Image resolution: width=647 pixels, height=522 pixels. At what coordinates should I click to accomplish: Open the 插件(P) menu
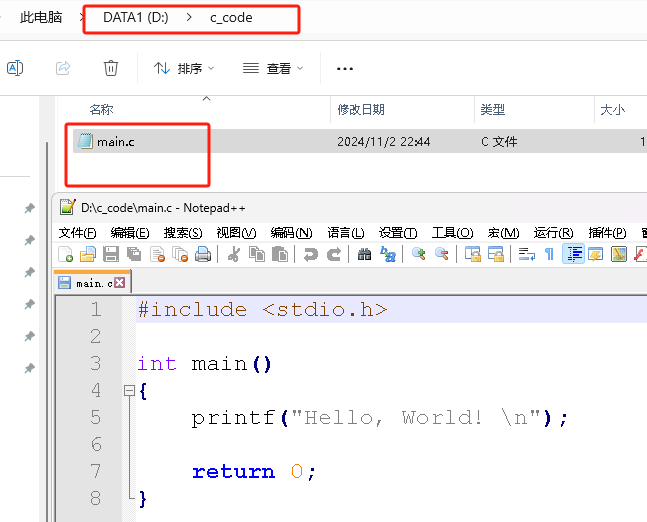click(x=607, y=233)
